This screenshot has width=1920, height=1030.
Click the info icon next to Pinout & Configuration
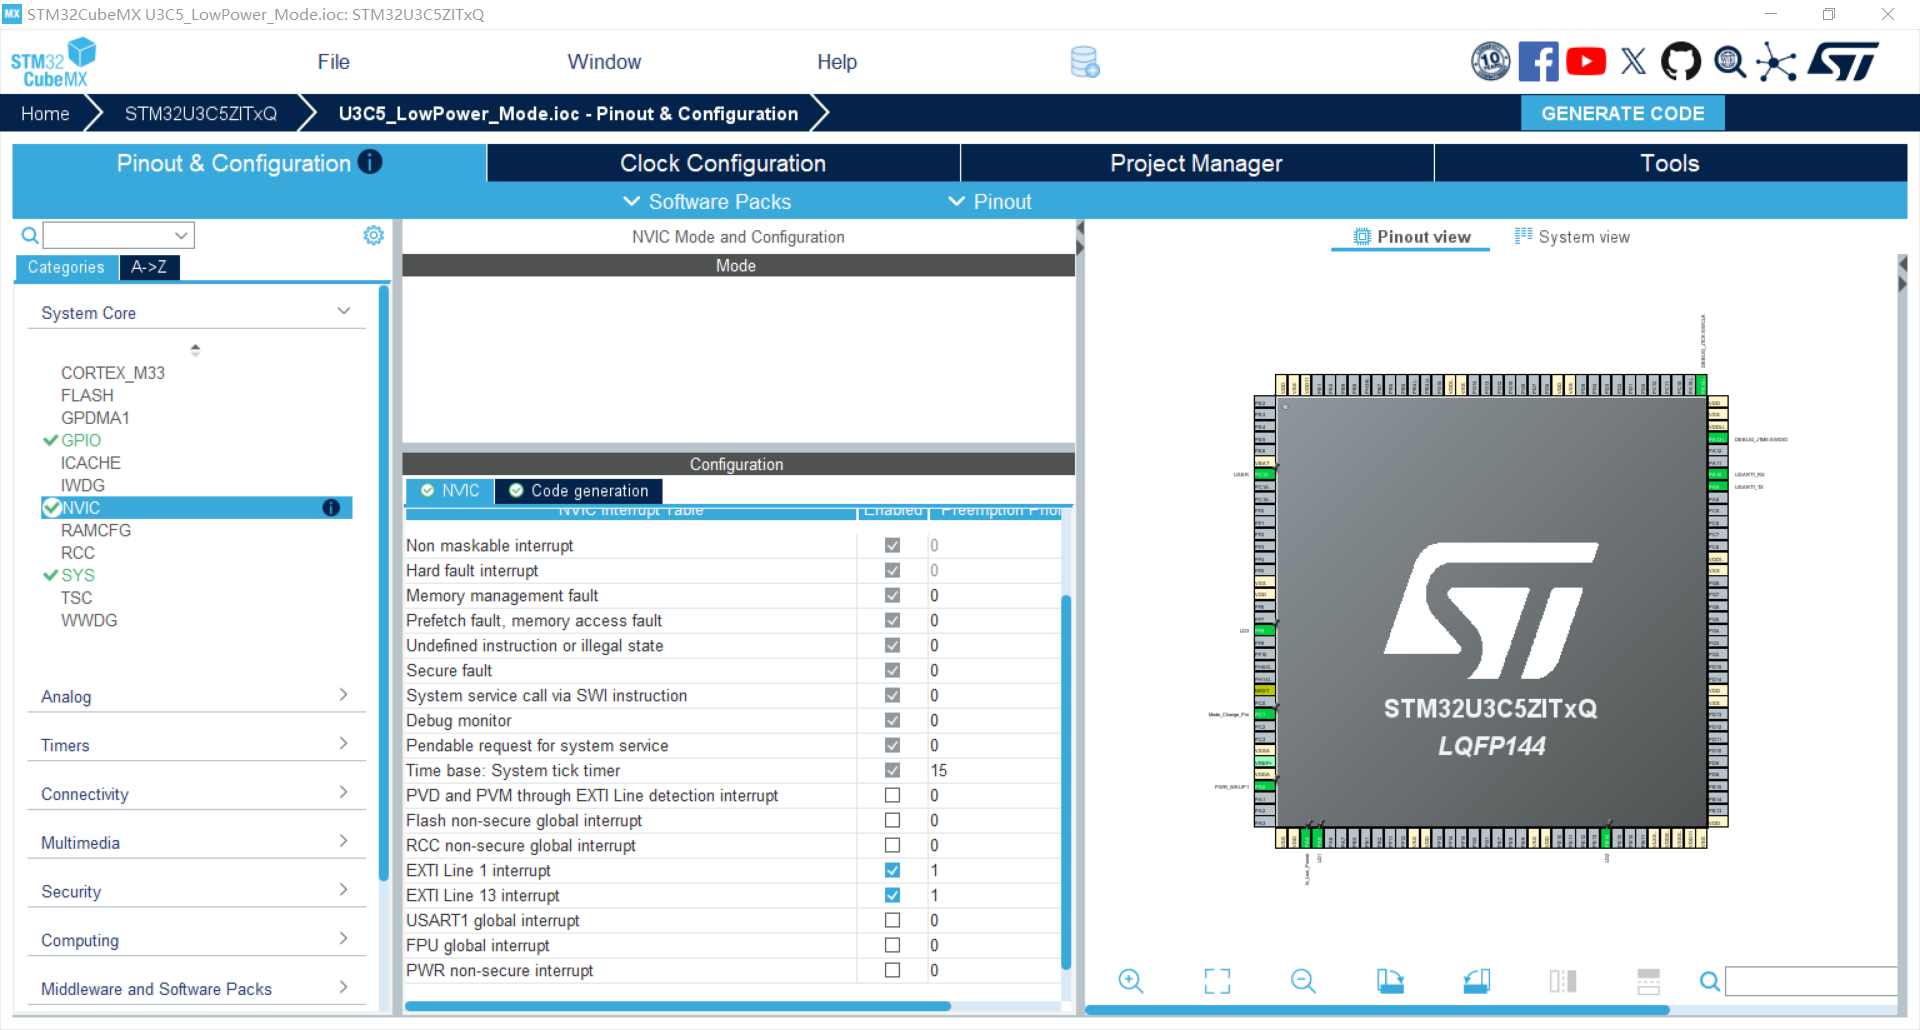tap(370, 162)
